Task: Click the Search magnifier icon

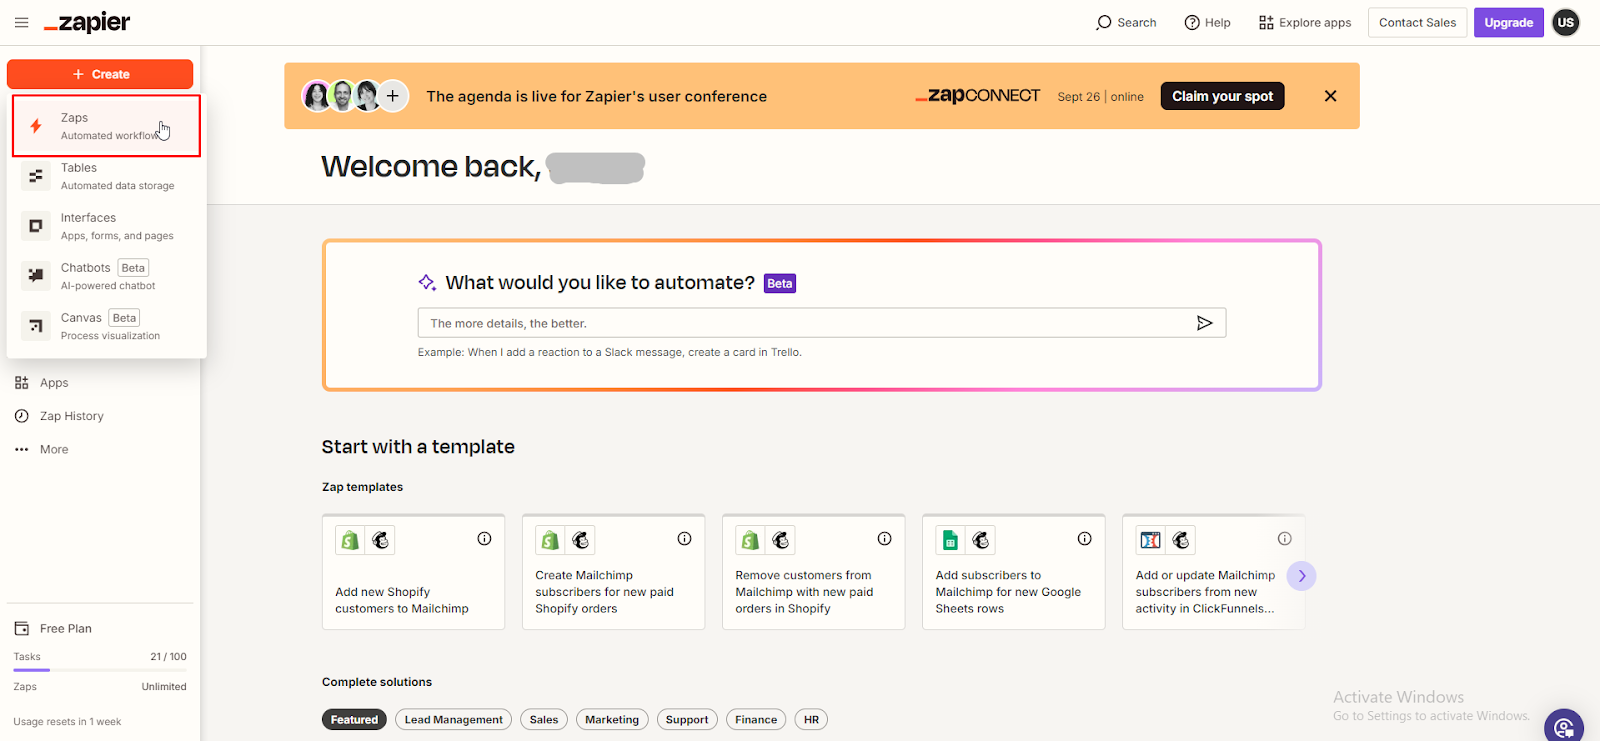Action: point(1104,22)
